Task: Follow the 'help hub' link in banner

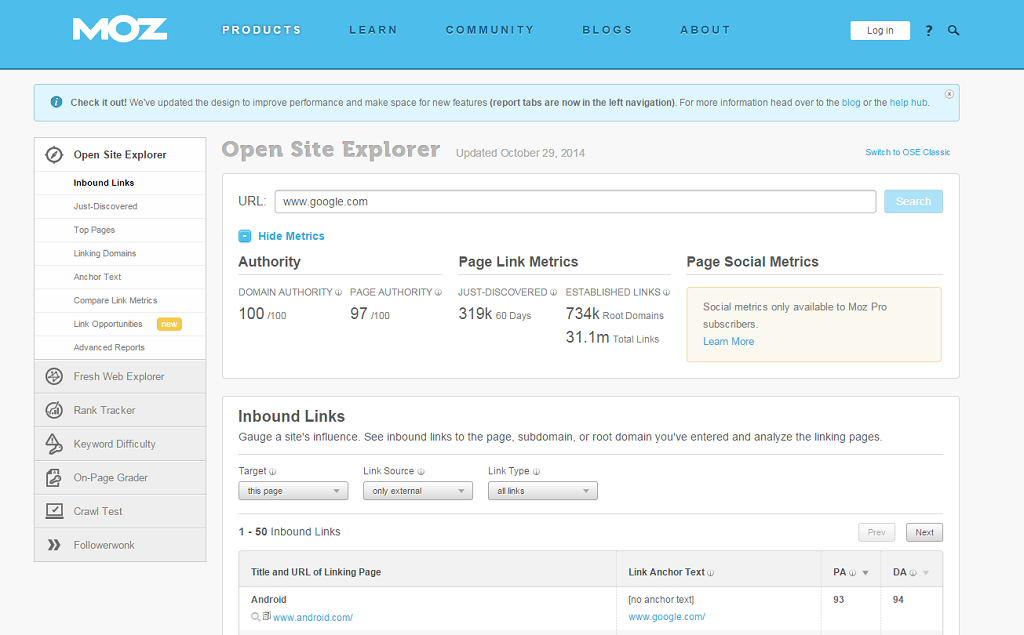Action: click(908, 103)
